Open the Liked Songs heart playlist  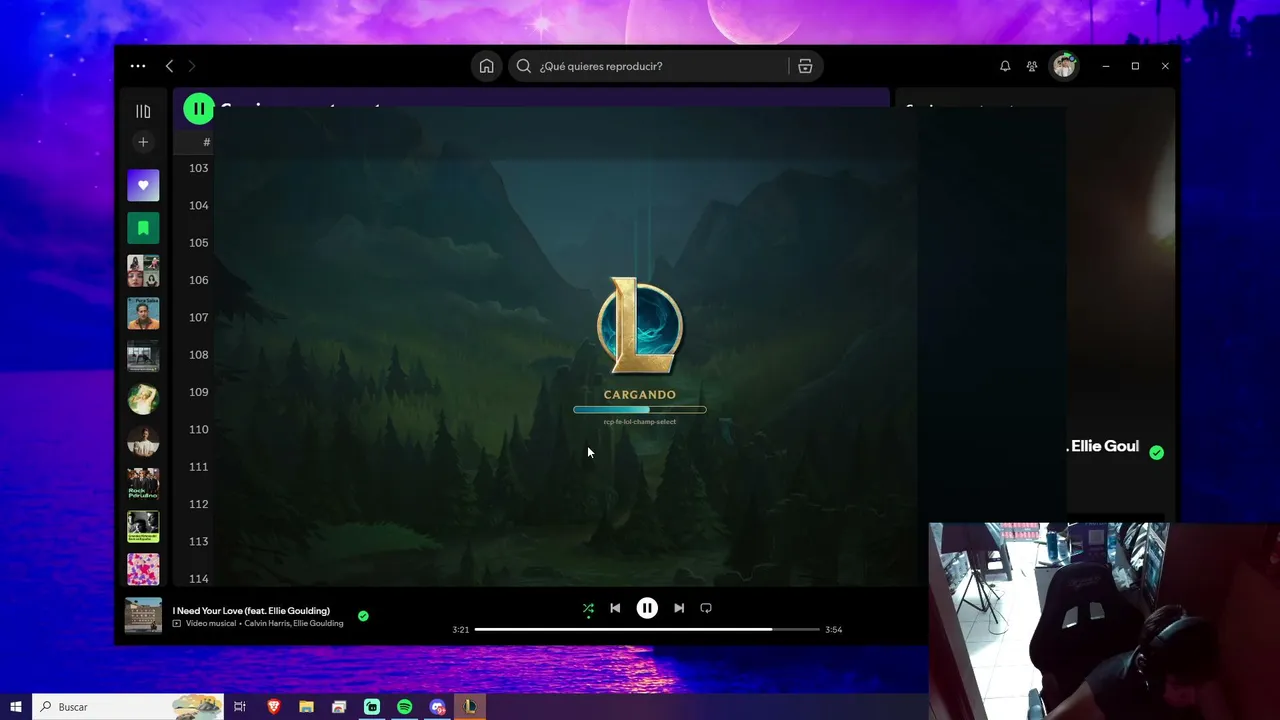click(x=143, y=185)
